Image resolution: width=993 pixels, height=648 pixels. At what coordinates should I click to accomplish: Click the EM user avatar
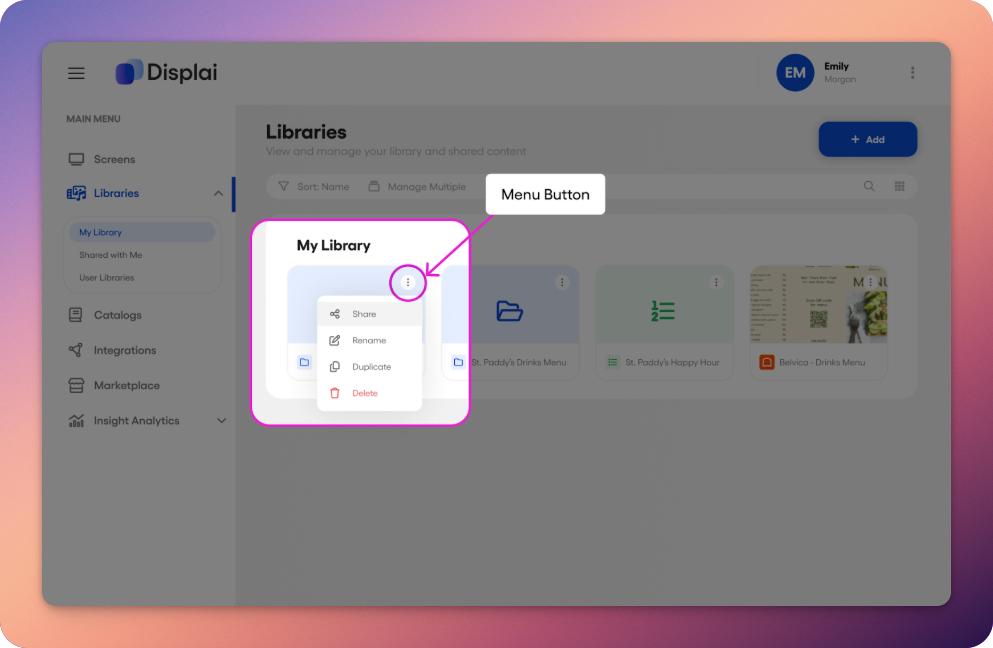795,73
